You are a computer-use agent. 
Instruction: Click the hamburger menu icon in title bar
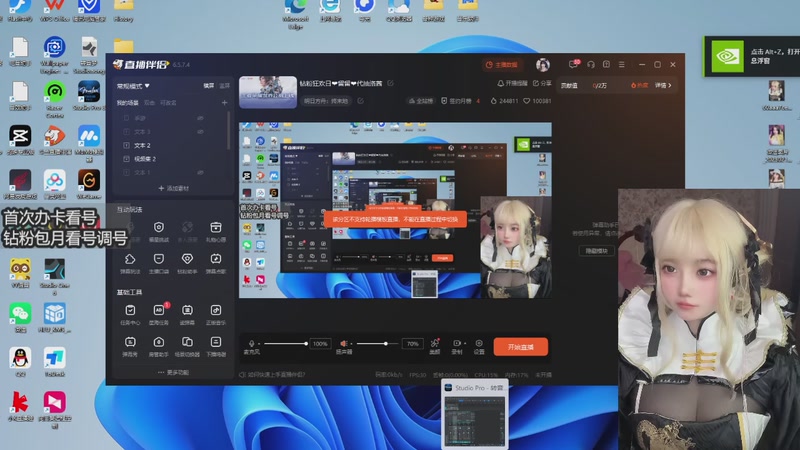coord(621,64)
